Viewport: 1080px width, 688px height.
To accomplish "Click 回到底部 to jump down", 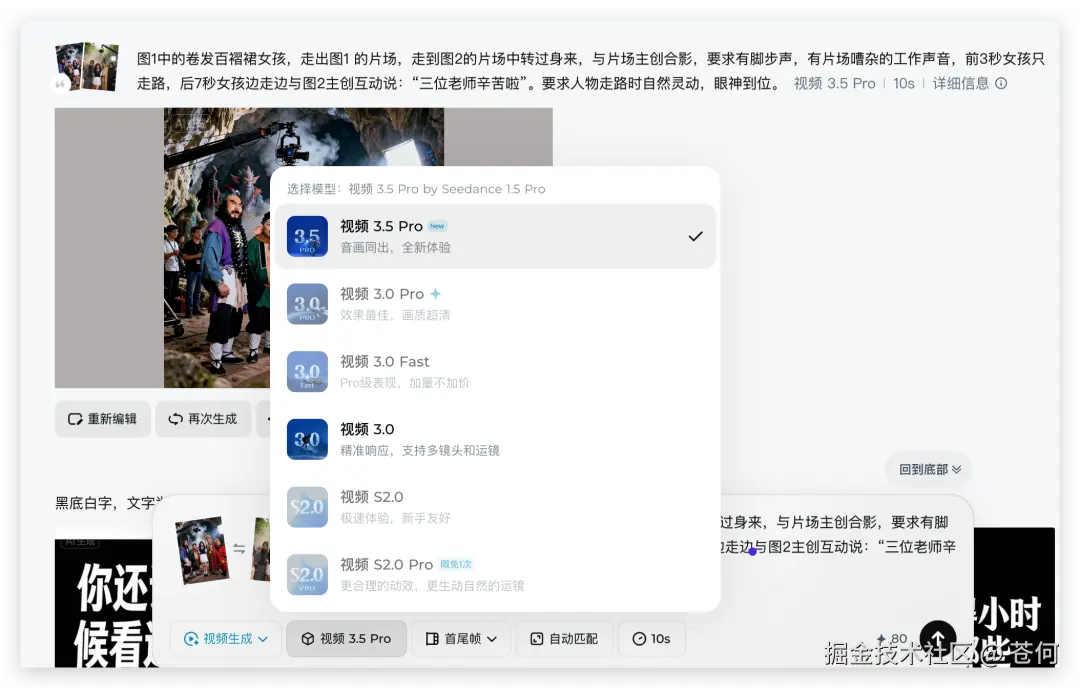I will pyautogui.click(x=929, y=469).
